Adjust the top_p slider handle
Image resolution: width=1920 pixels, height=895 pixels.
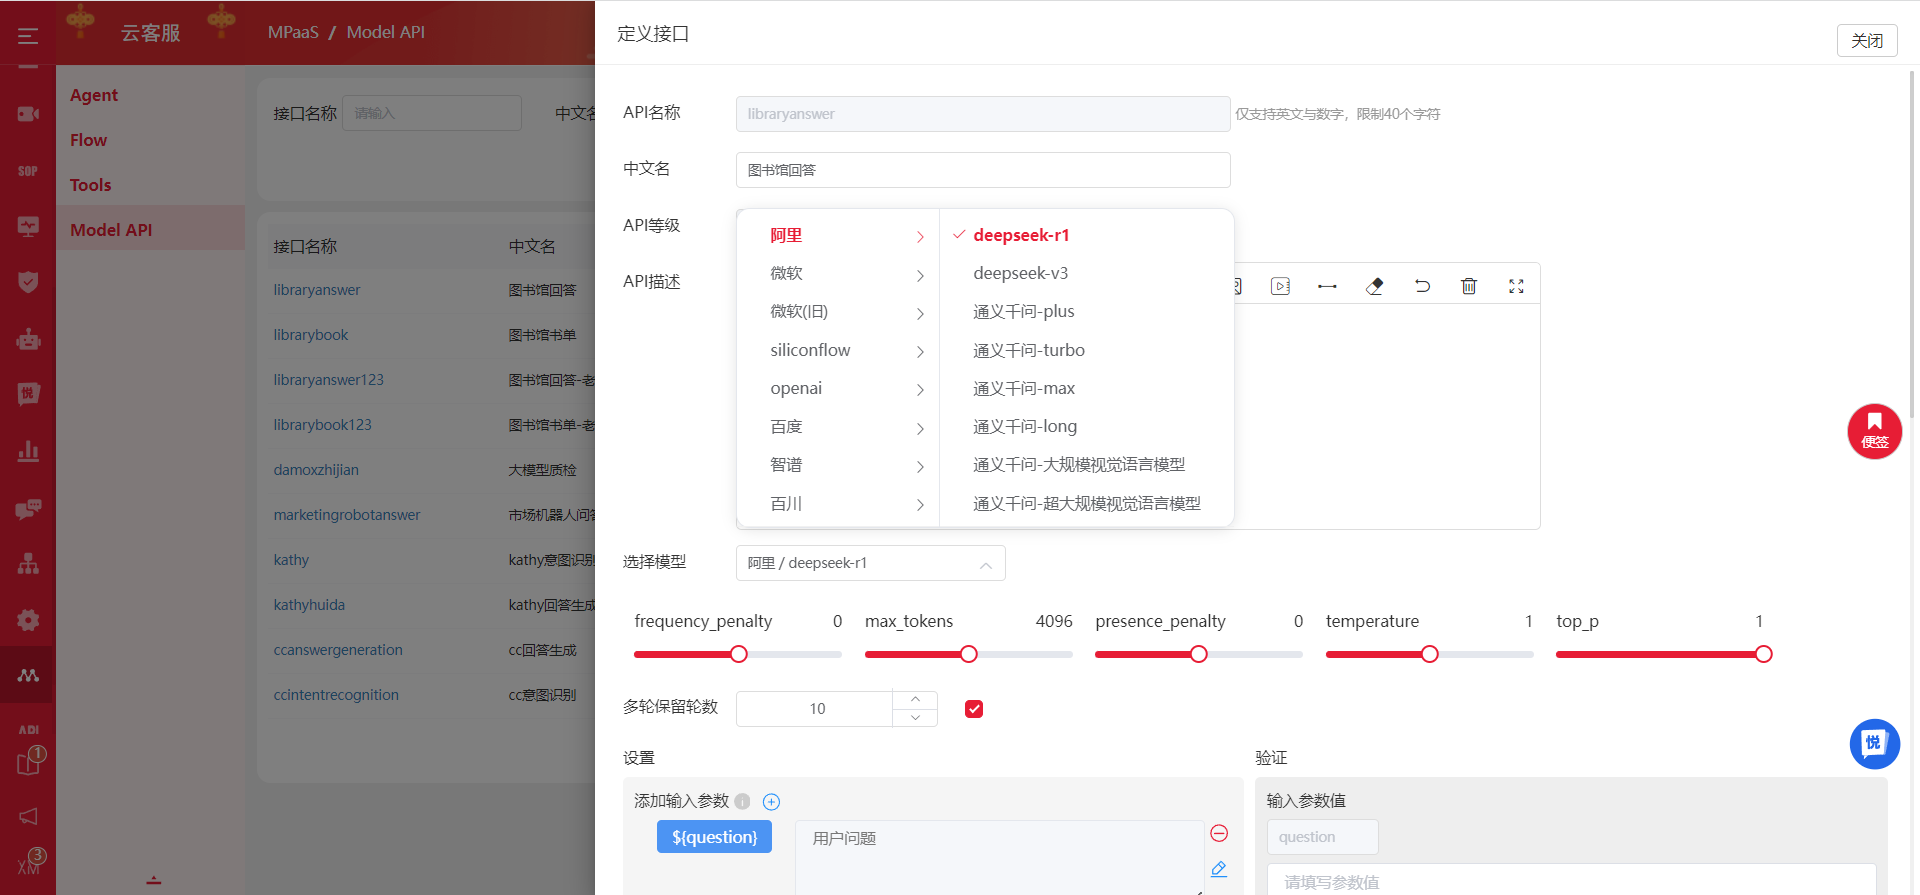pos(1763,654)
